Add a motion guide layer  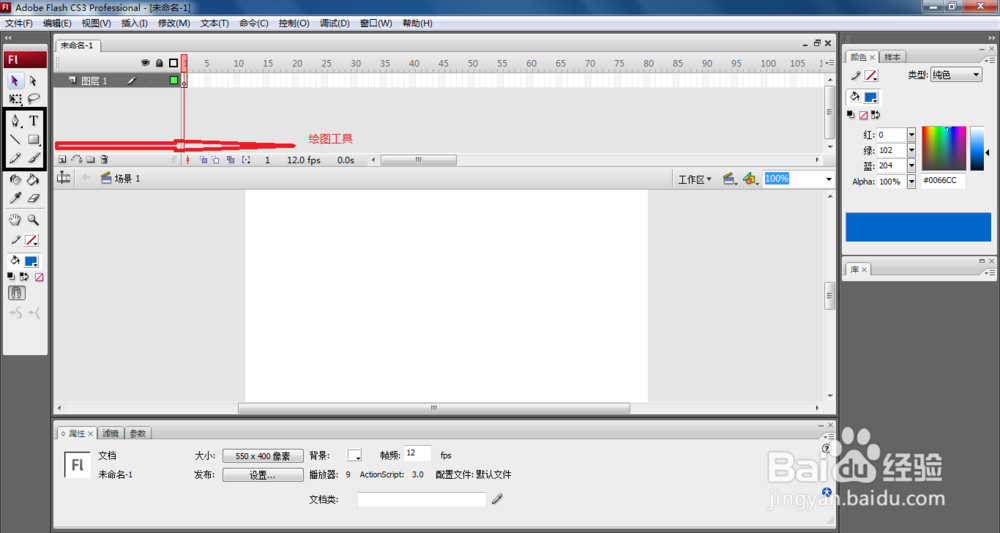click(x=77, y=160)
